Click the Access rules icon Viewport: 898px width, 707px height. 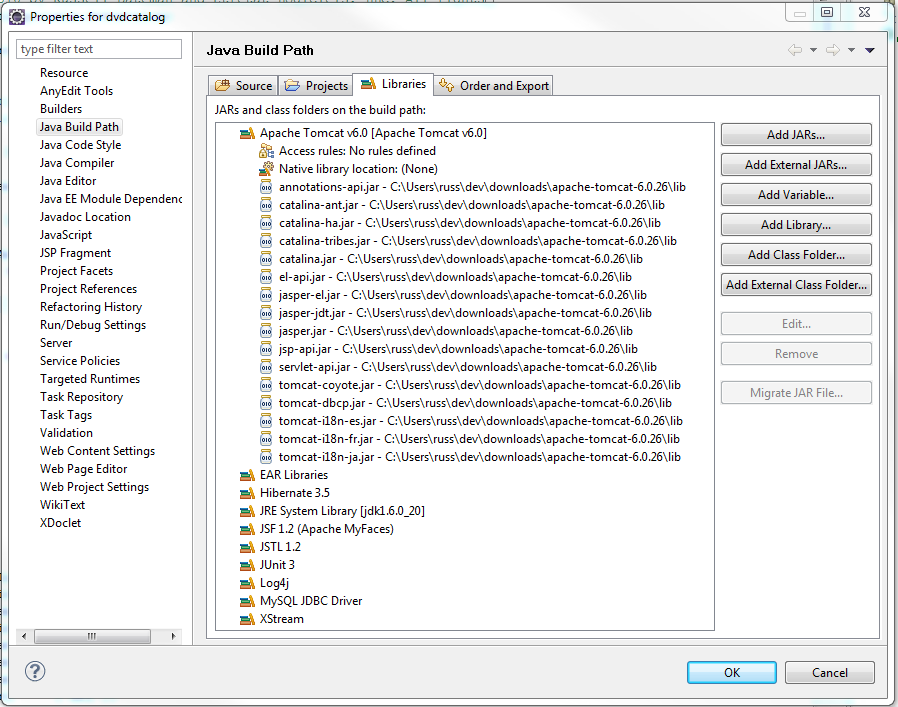tap(266, 151)
